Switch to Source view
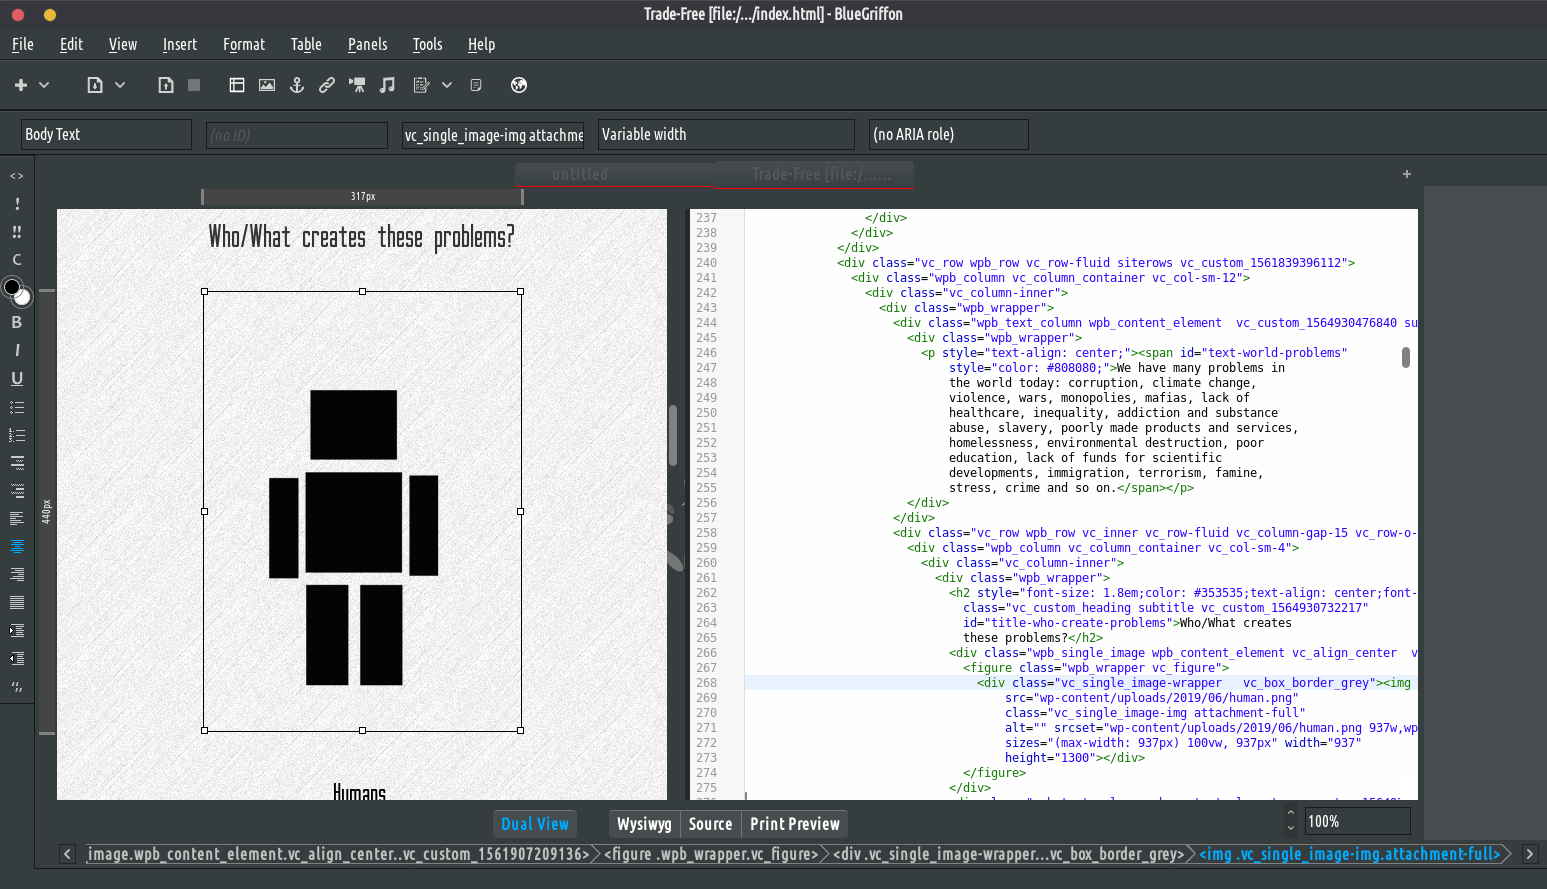This screenshot has width=1547, height=889. pyautogui.click(x=710, y=824)
